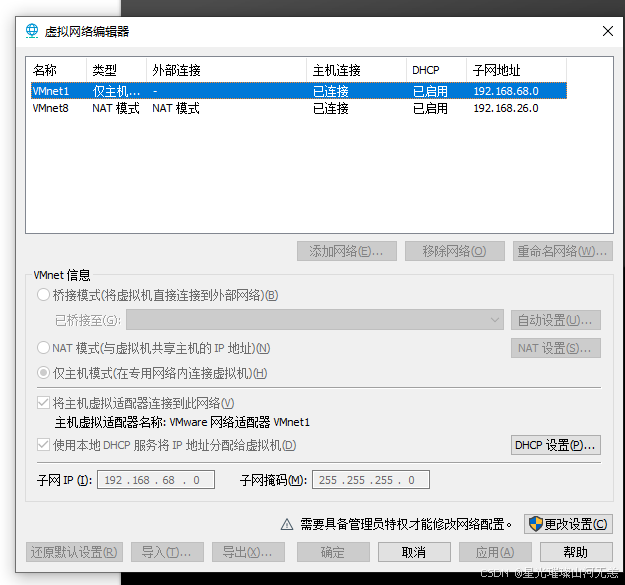Click the Virtual Network Editor globe icon
625x585 pixels.
pos(32,31)
